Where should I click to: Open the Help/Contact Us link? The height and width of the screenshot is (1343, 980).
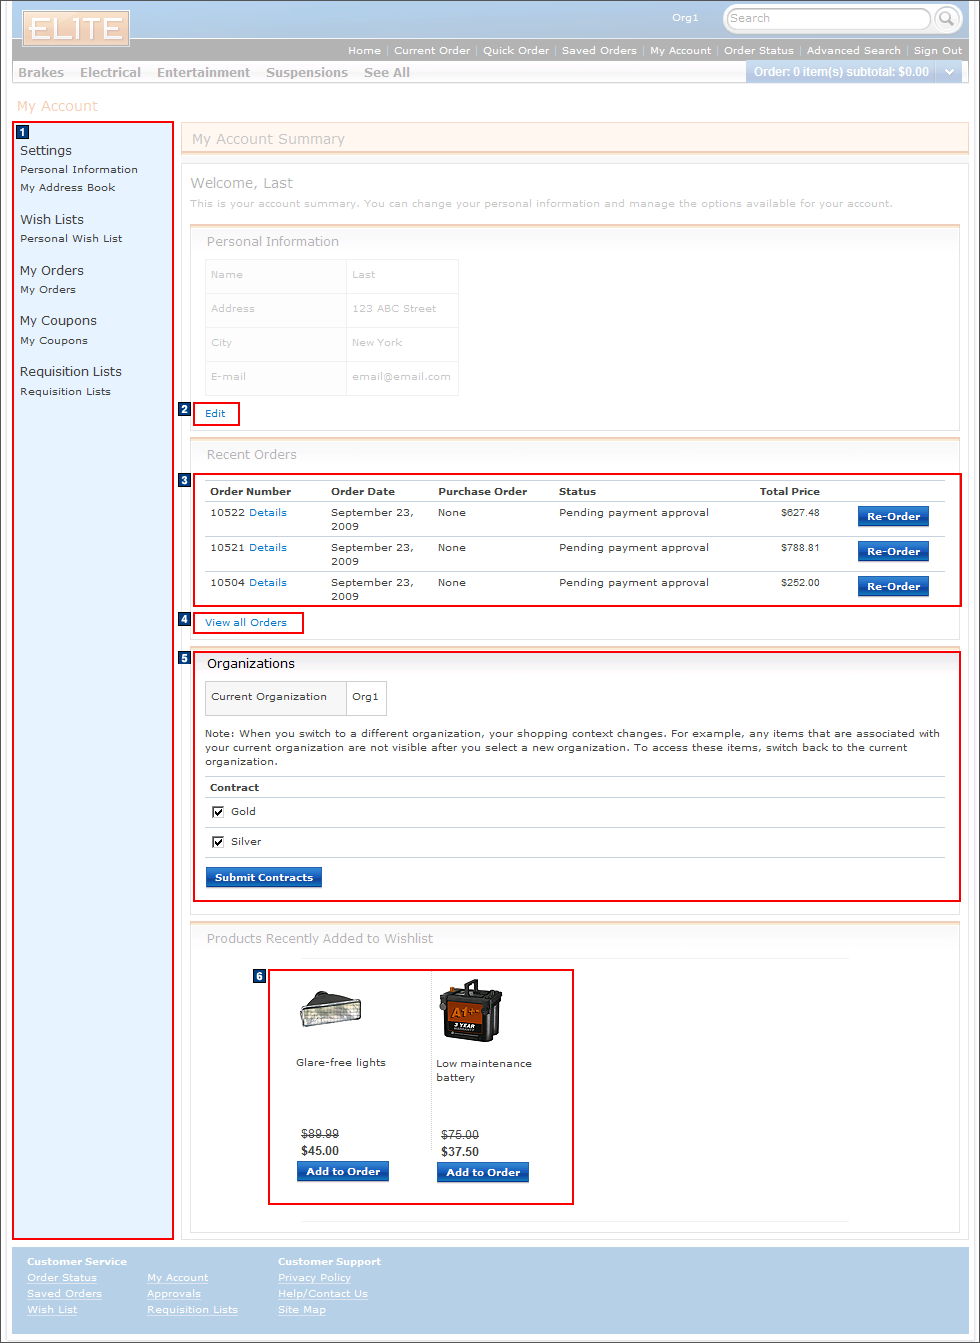(x=323, y=1294)
